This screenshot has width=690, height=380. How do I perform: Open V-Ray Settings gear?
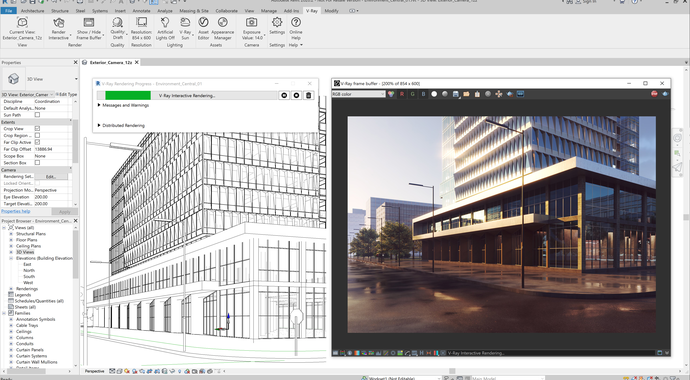277,22
